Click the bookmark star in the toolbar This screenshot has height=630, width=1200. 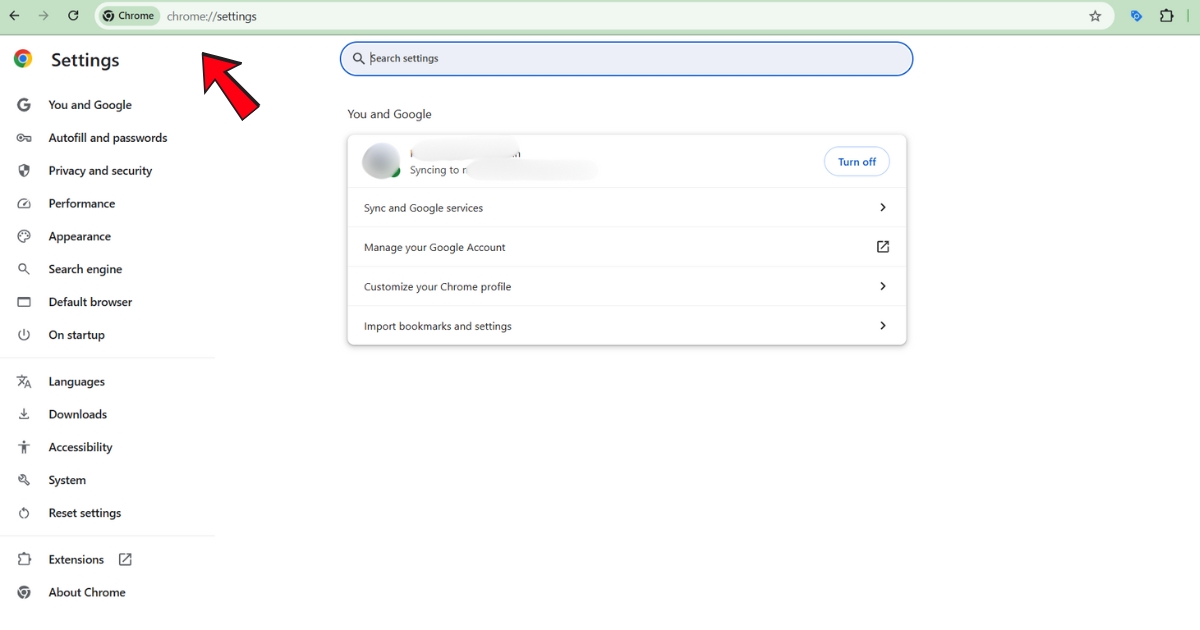pos(1094,16)
